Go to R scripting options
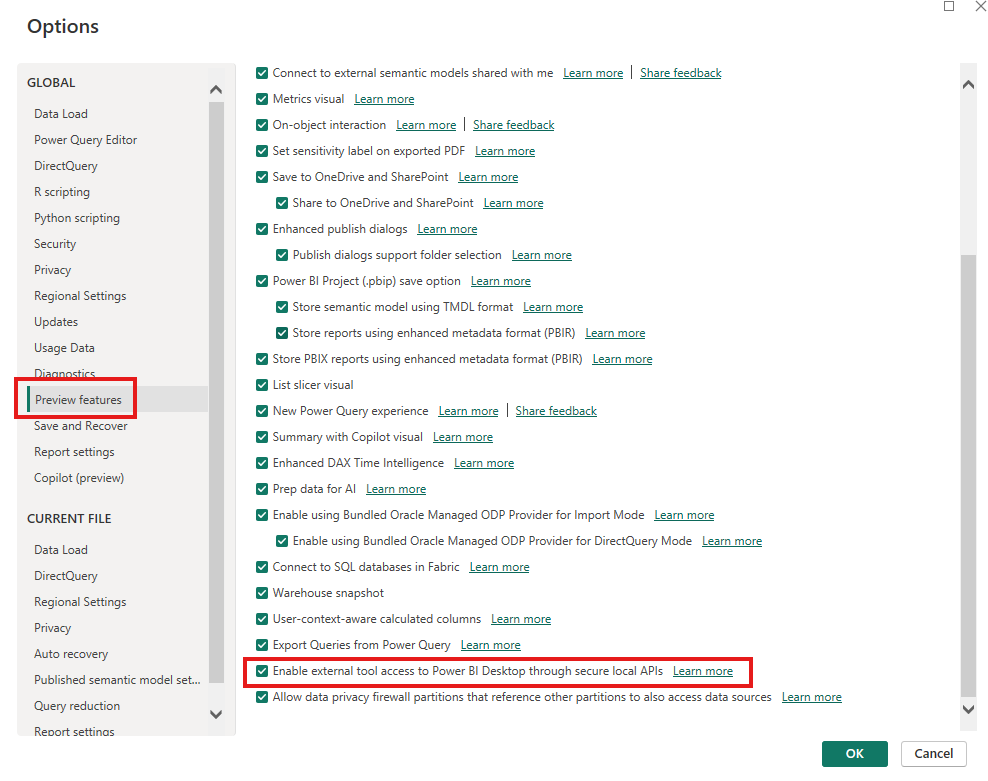The width and height of the screenshot is (988, 781). (x=62, y=192)
